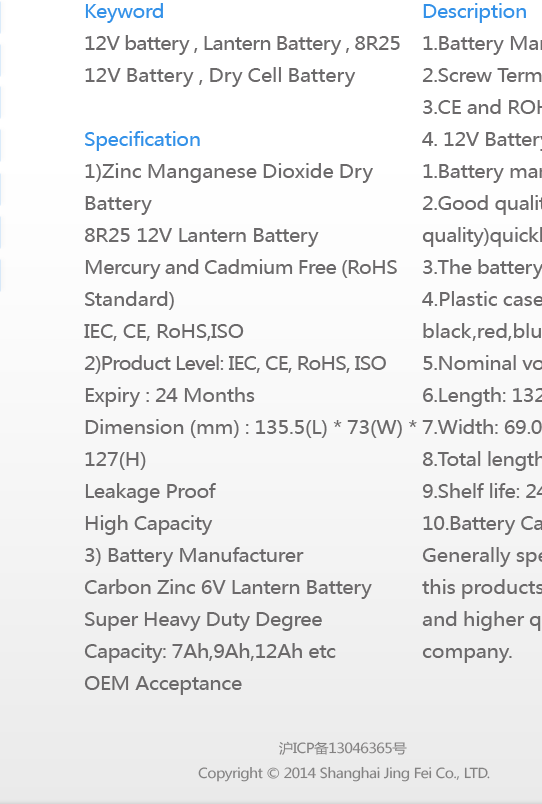Click the Copyright 2014 Shanghai Jing Fei text
The height and width of the screenshot is (804, 542).
pyautogui.click(x=344, y=773)
